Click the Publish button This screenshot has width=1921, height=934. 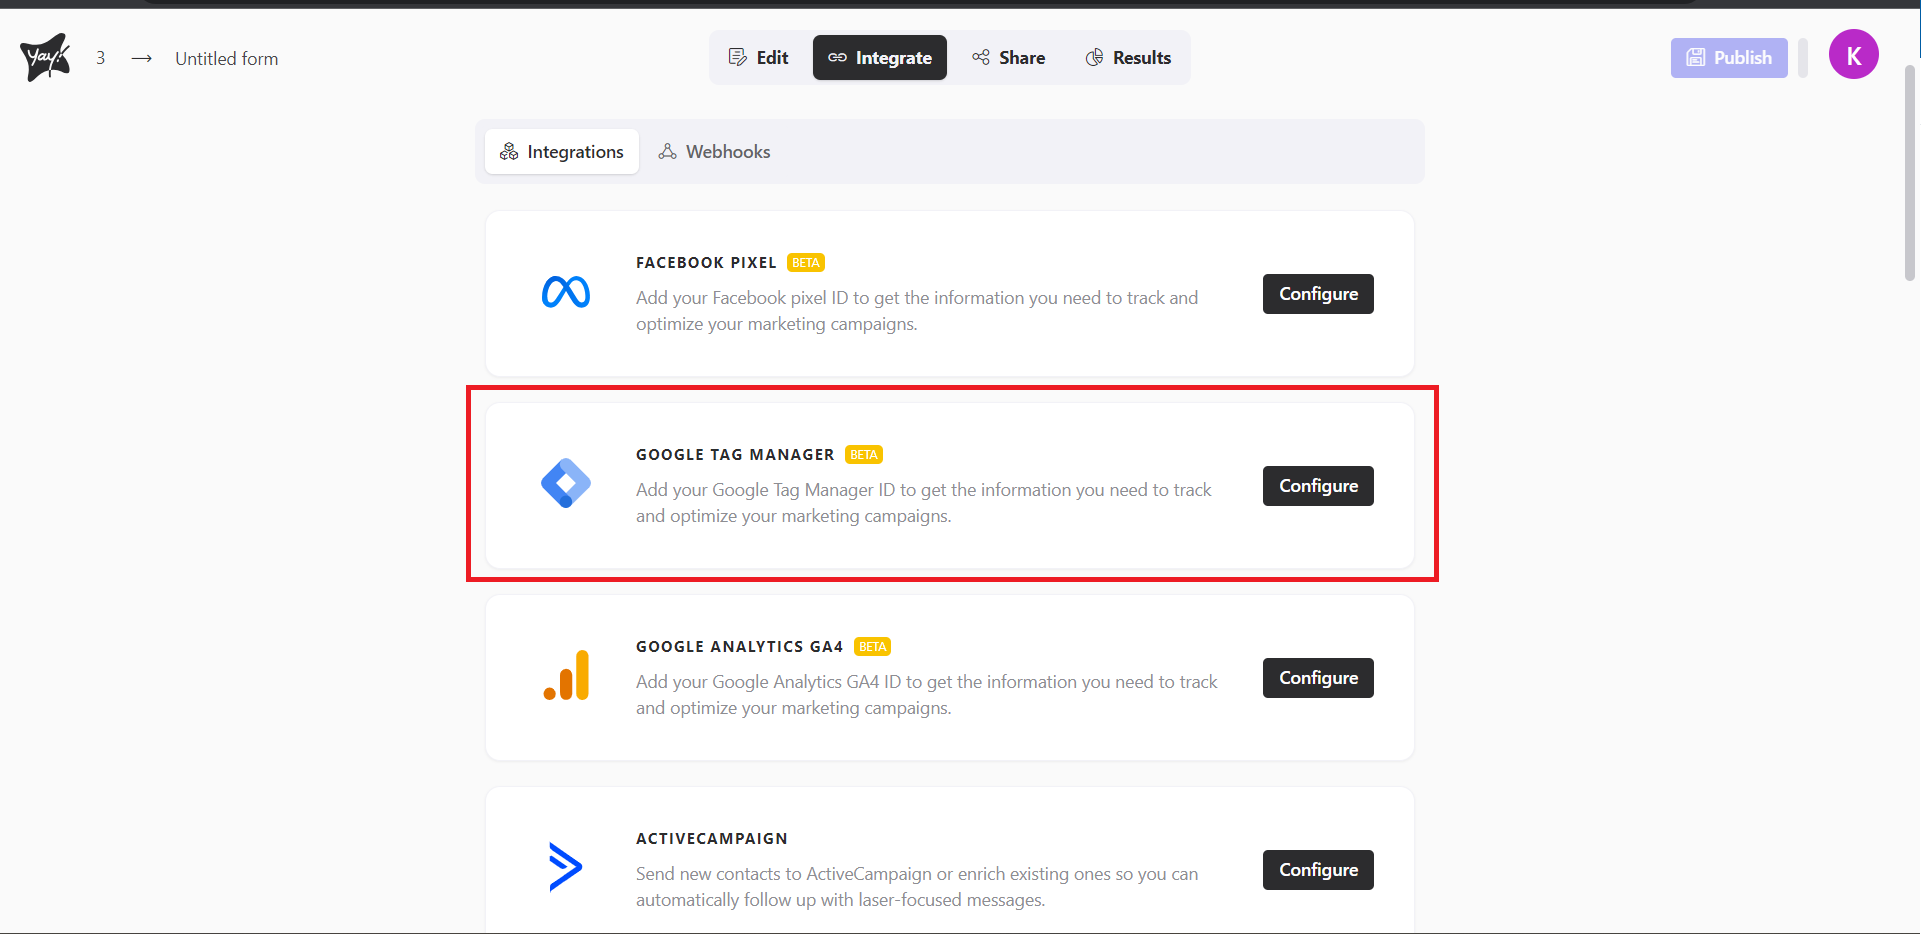coord(1728,57)
